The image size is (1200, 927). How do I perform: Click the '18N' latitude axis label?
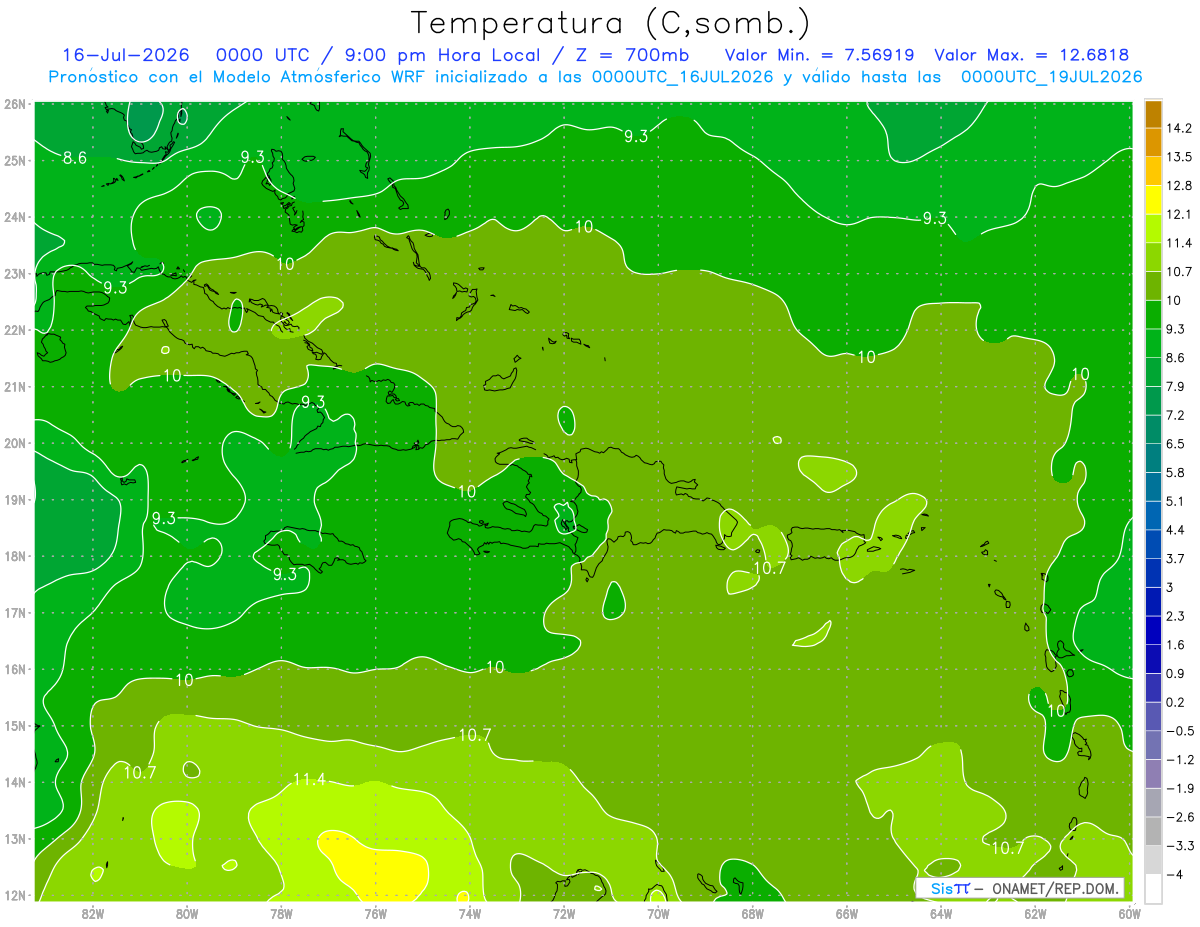click(x=15, y=556)
